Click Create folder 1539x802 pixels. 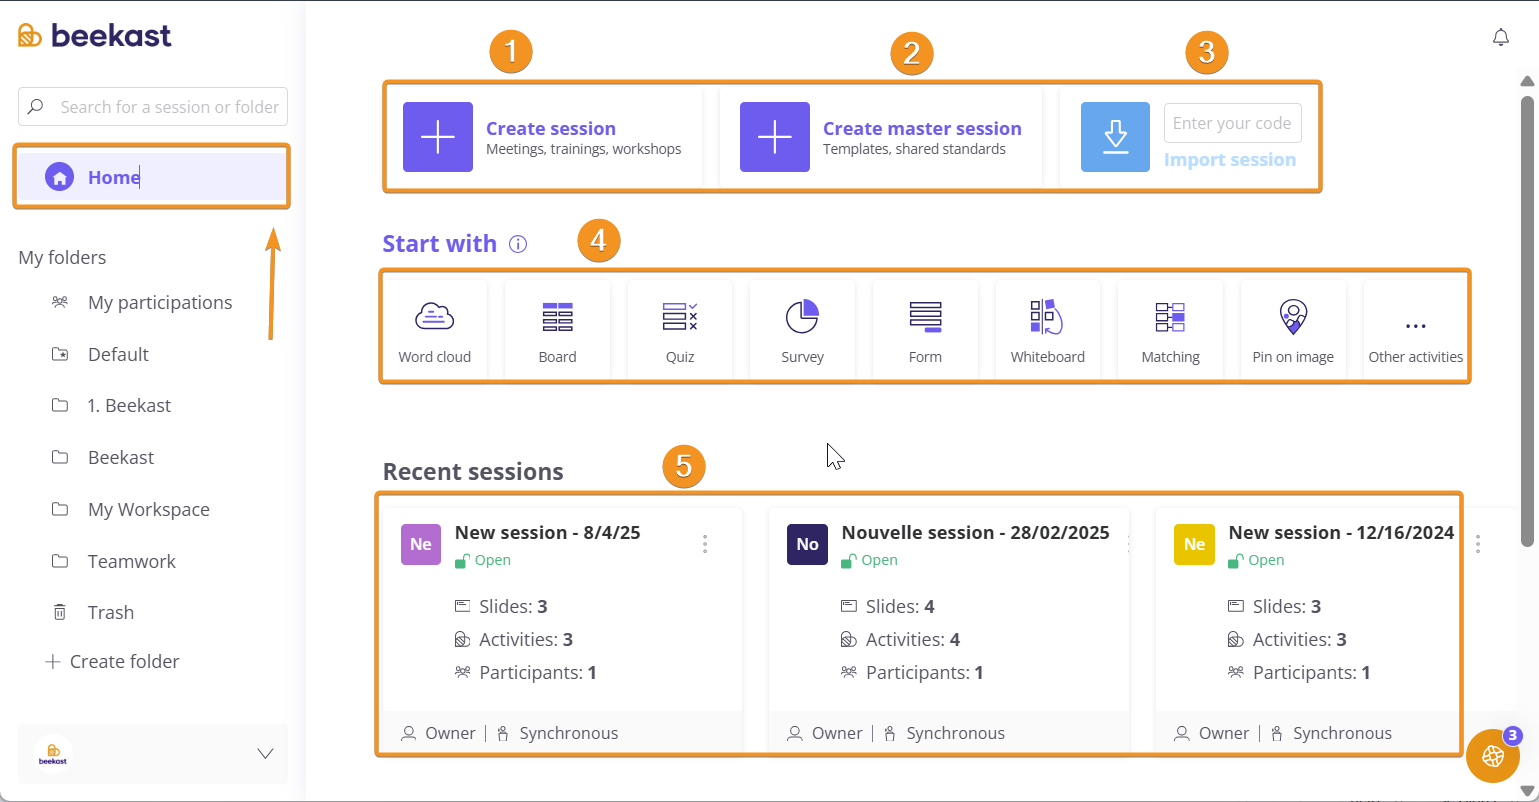pyautogui.click(x=113, y=661)
